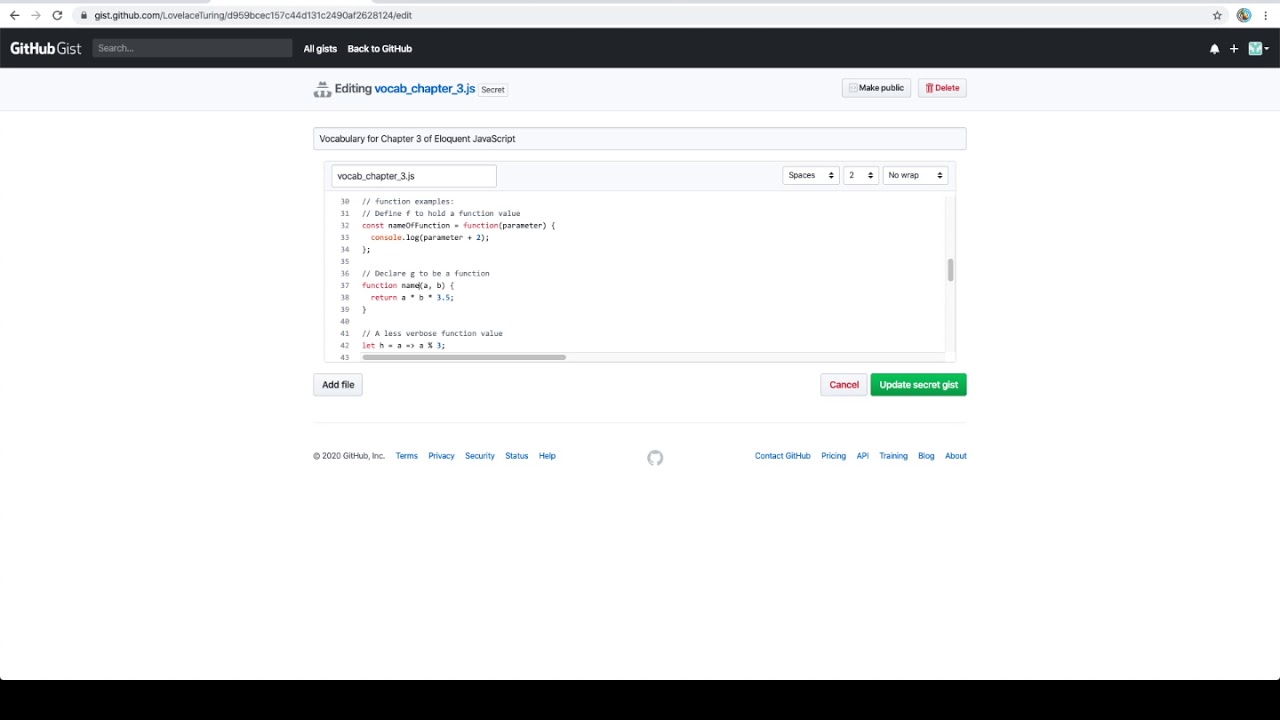Reload the page with the refresh icon

coord(57,15)
